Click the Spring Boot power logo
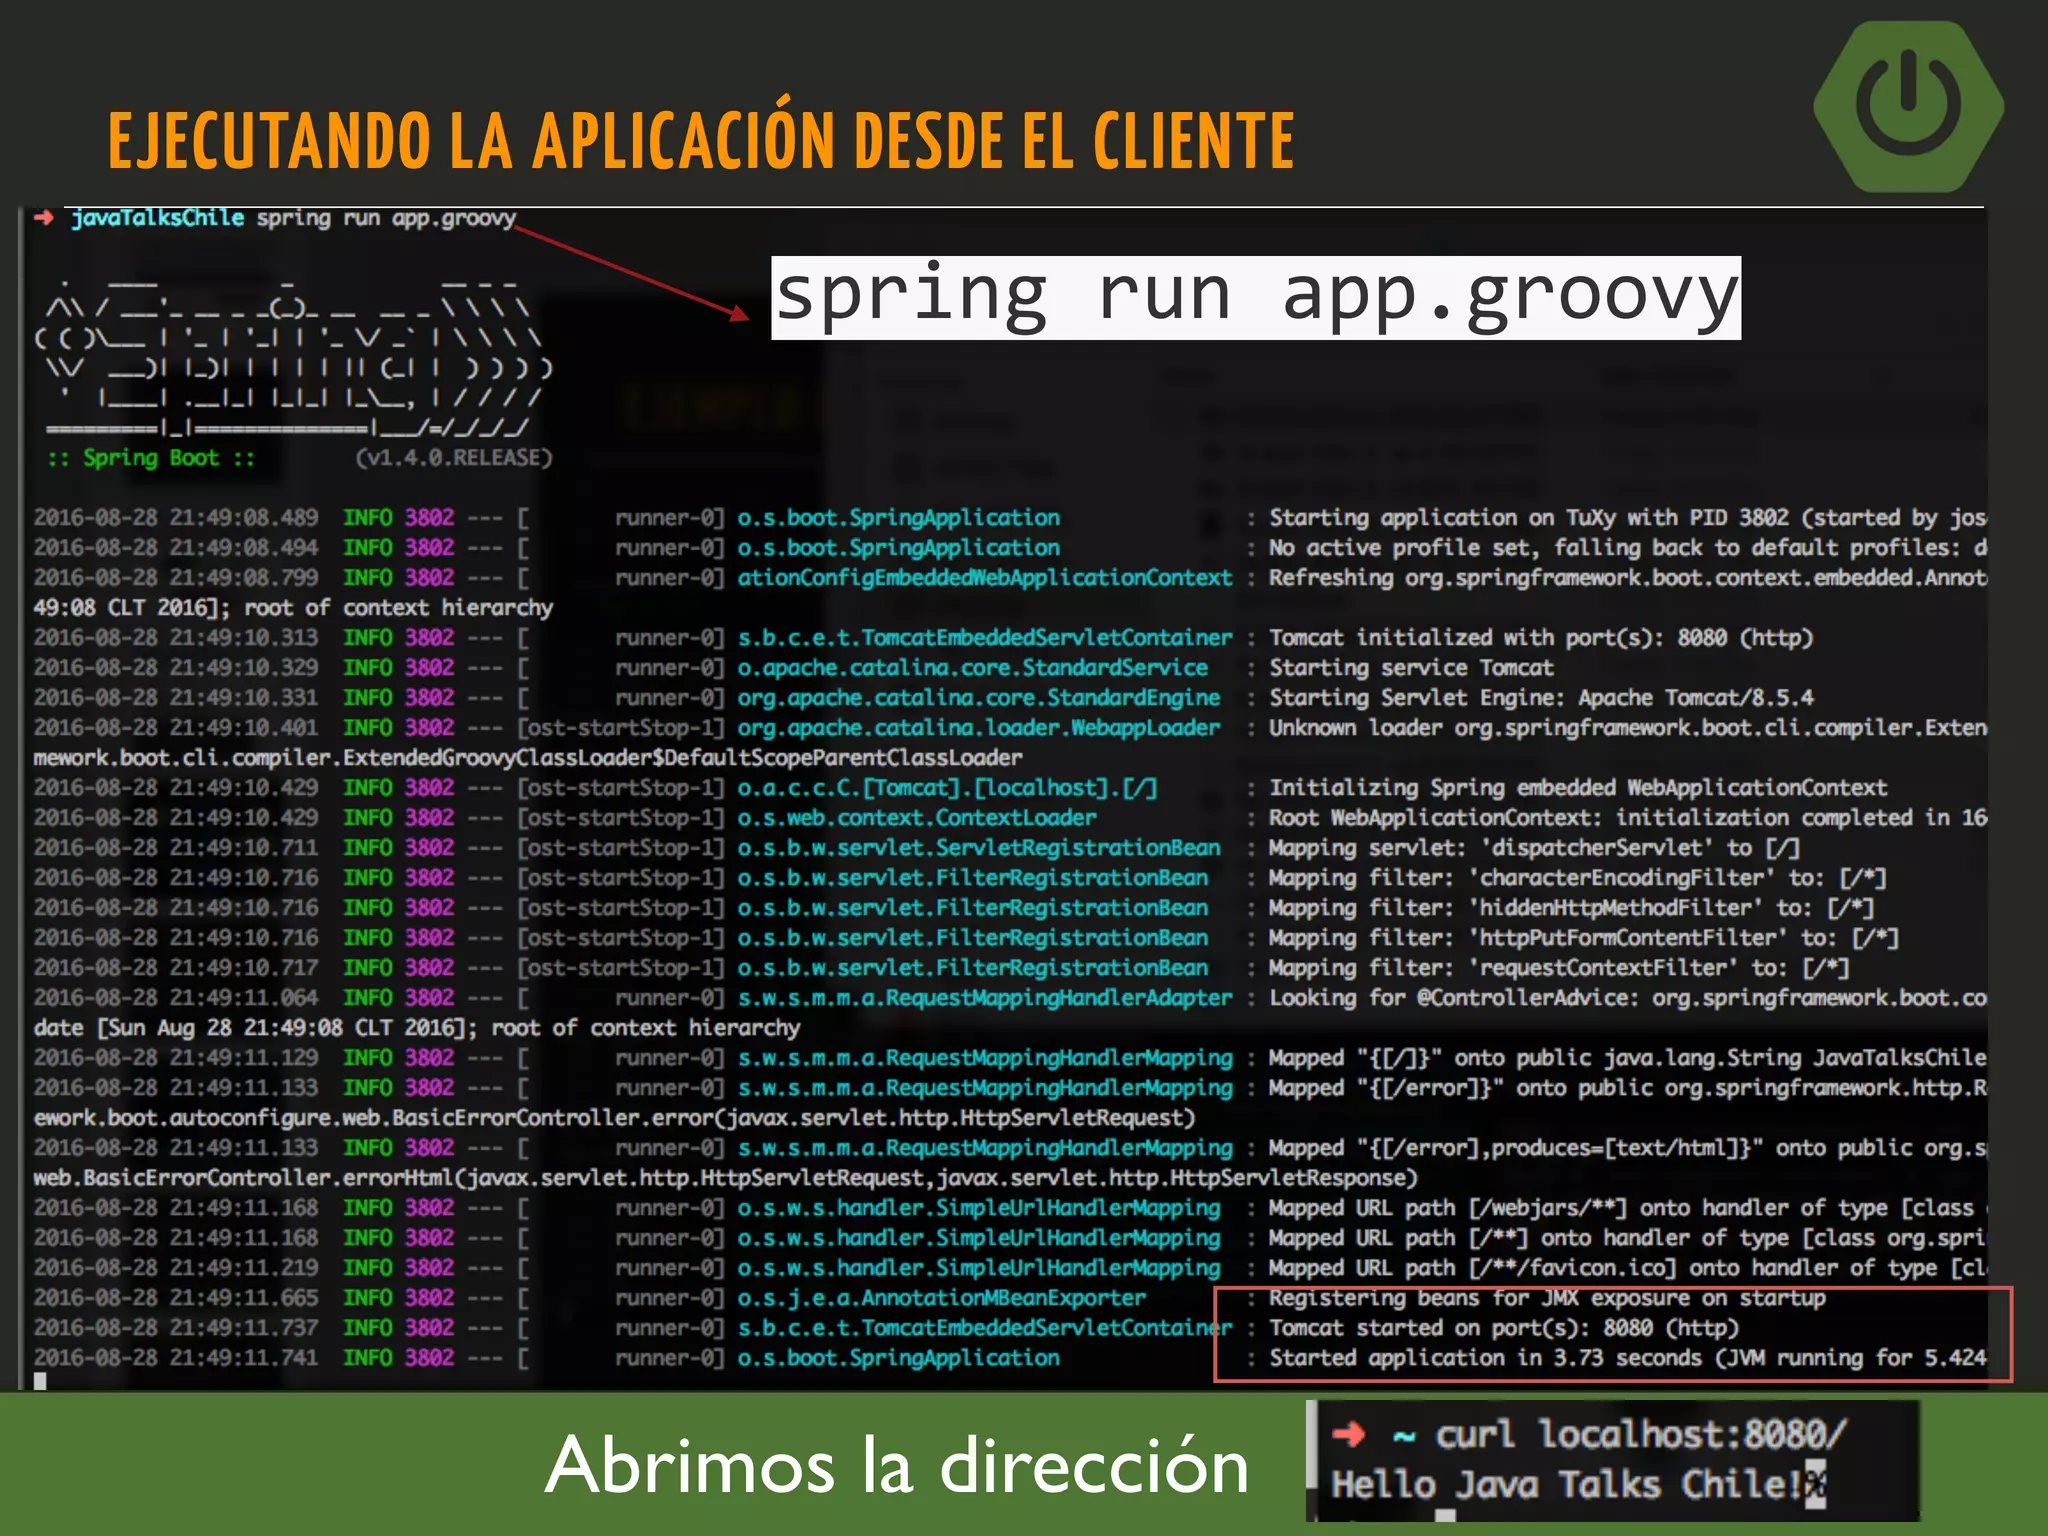2048x1536 pixels. click(1908, 106)
